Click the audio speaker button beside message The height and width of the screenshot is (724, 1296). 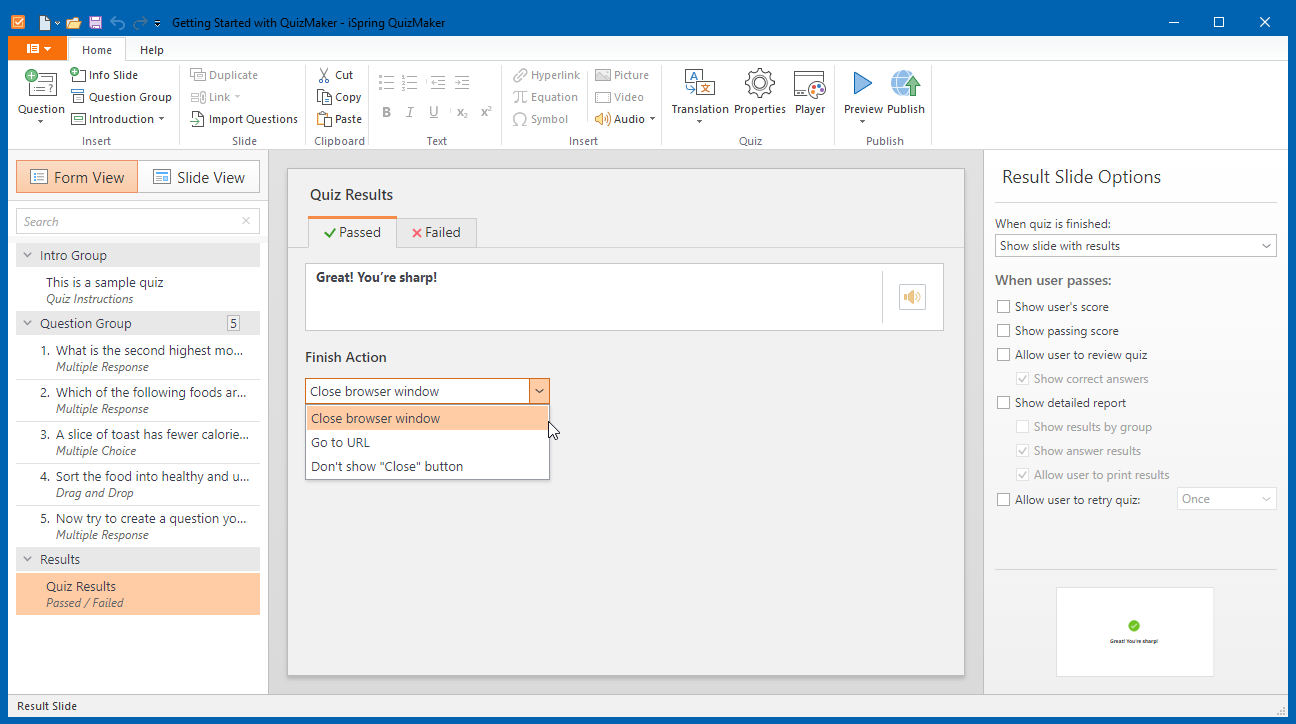click(912, 297)
